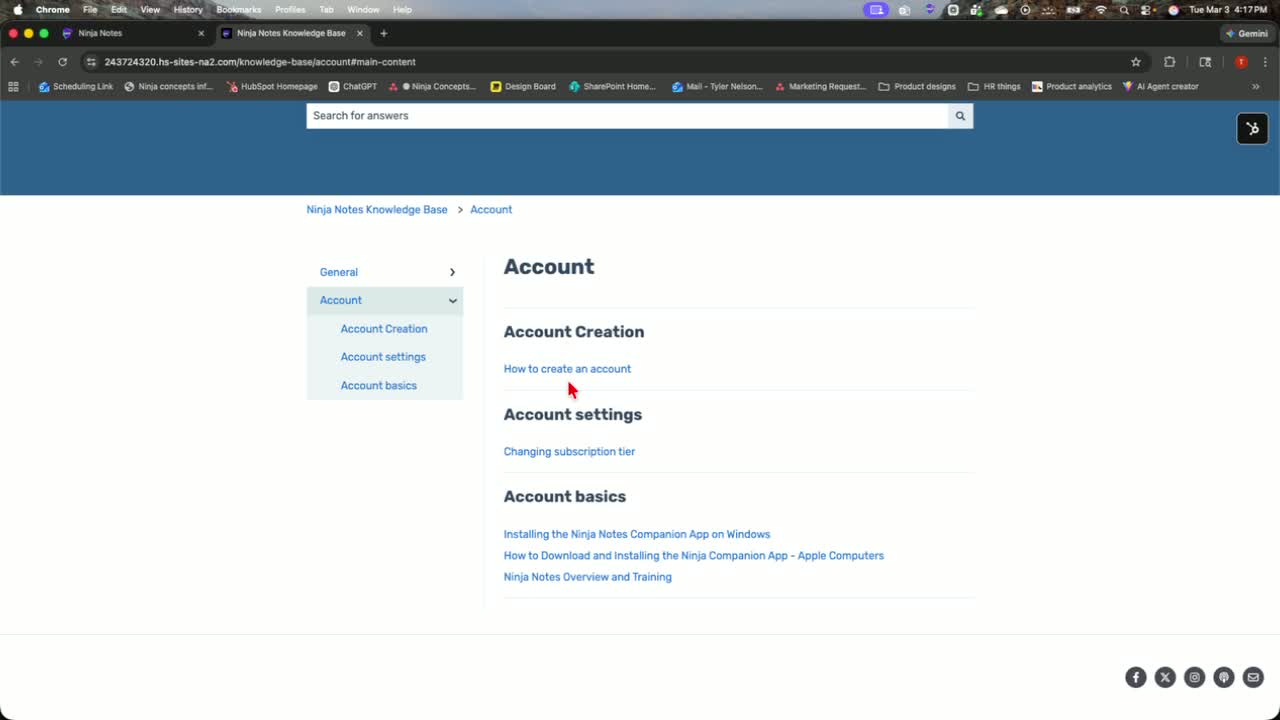The image size is (1280, 720).
Task: Open the ChatGPT bookmark
Action: [353, 87]
